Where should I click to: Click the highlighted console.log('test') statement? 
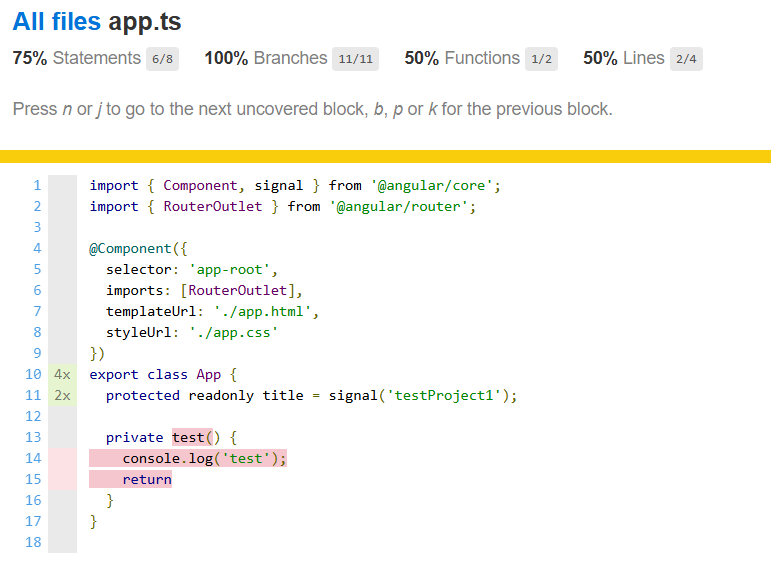204,458
